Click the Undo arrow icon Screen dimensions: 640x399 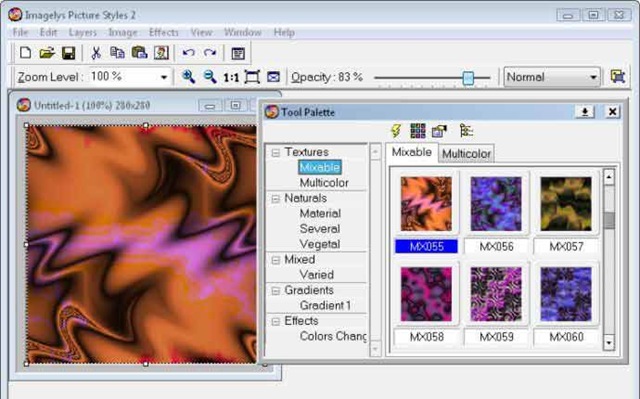coord(188,53)
